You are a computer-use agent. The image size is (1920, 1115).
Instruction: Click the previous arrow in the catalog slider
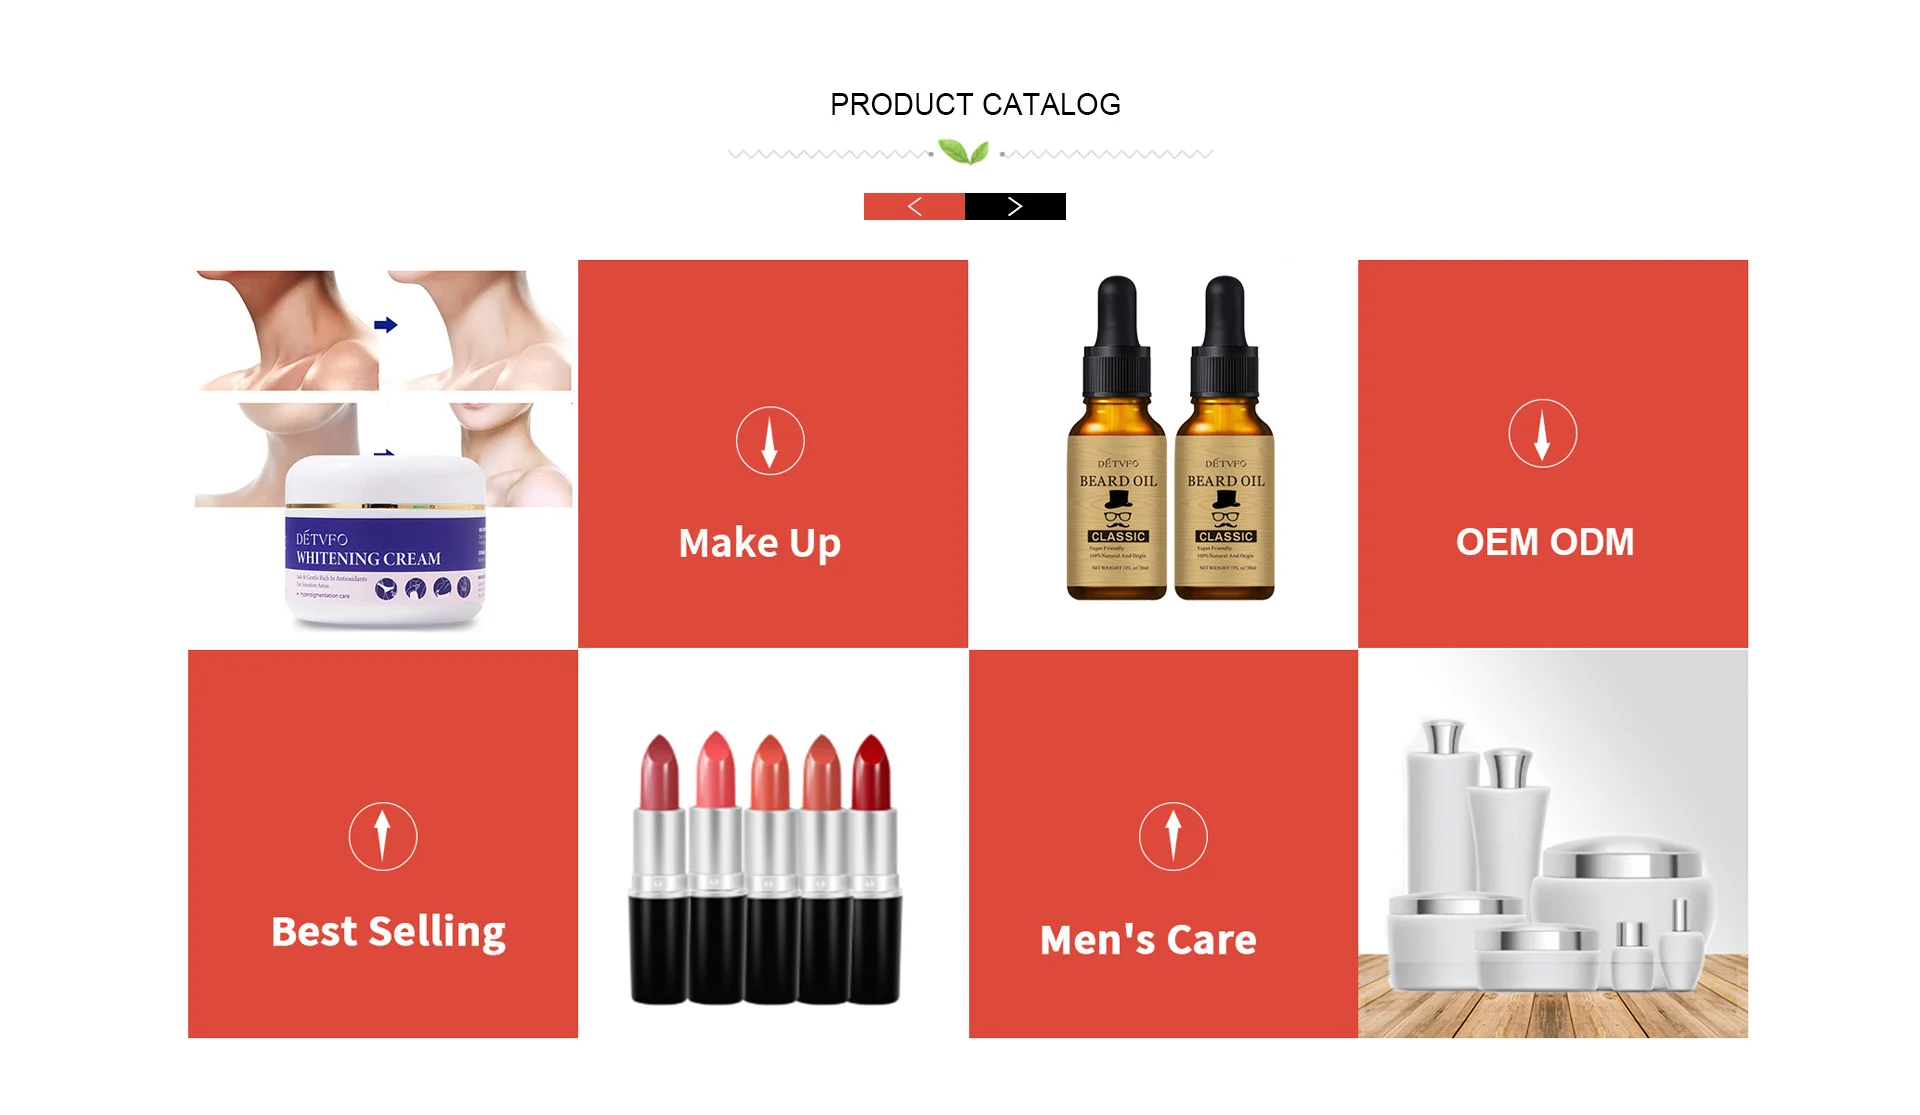coord(914,206)
